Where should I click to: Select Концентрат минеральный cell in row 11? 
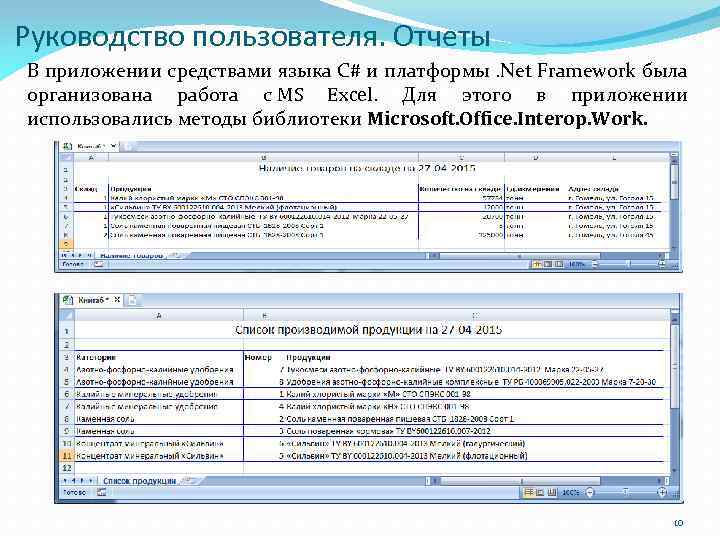coord(159,456)
